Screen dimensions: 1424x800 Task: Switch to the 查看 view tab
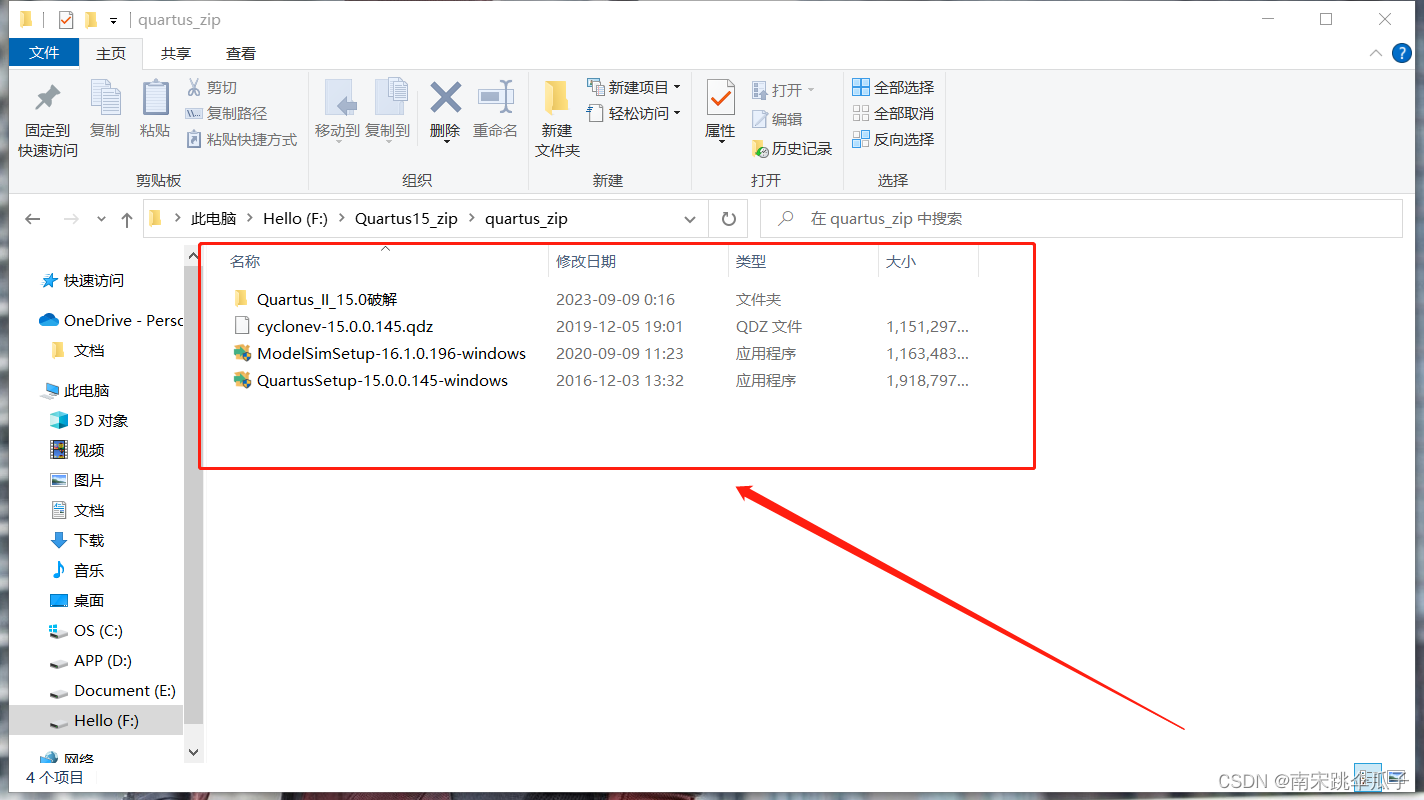tap(241, 53)
